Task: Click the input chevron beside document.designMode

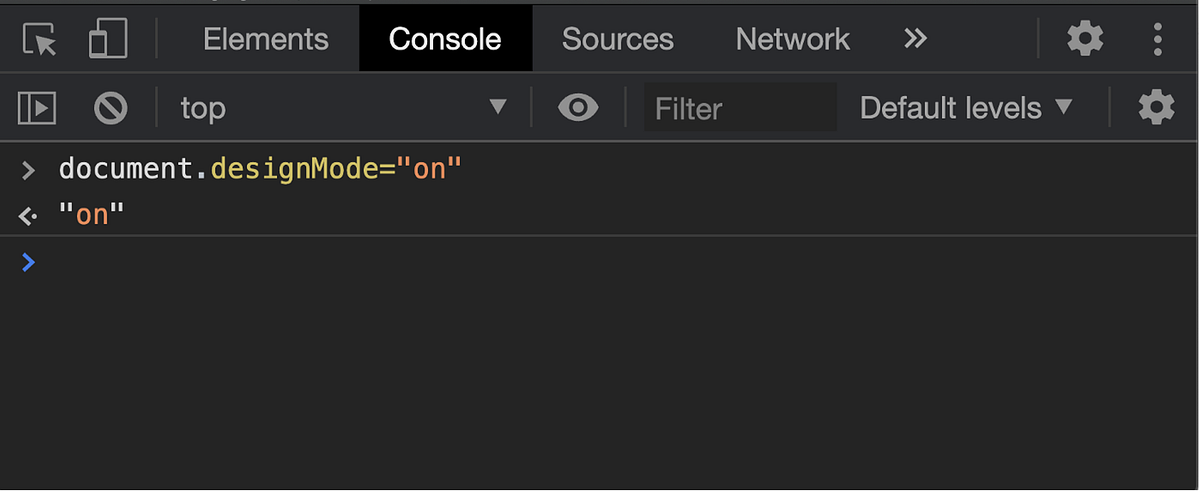Action: click(28, 169)
